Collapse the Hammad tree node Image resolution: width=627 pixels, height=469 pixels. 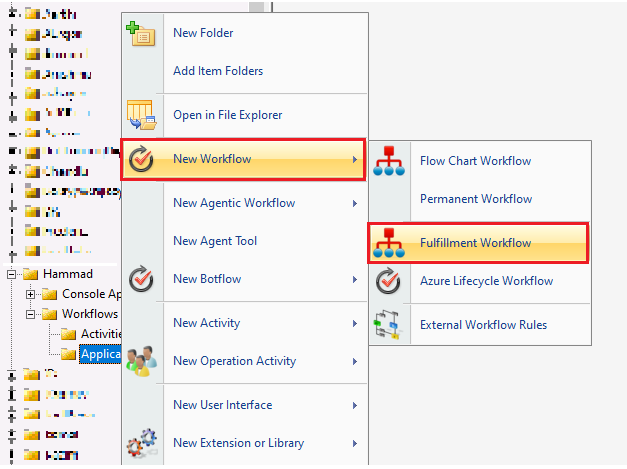pyautogui.click(x=11, y=274)
